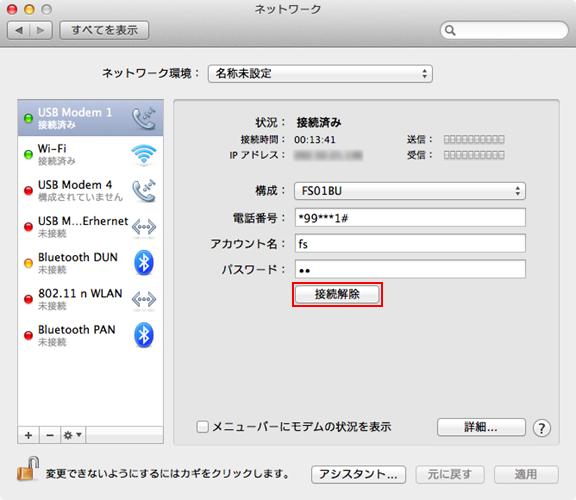The image size is (576, 500).
Task: Select USB Modem 1 service
Action: pyautogui.click(x=90, y=118)
